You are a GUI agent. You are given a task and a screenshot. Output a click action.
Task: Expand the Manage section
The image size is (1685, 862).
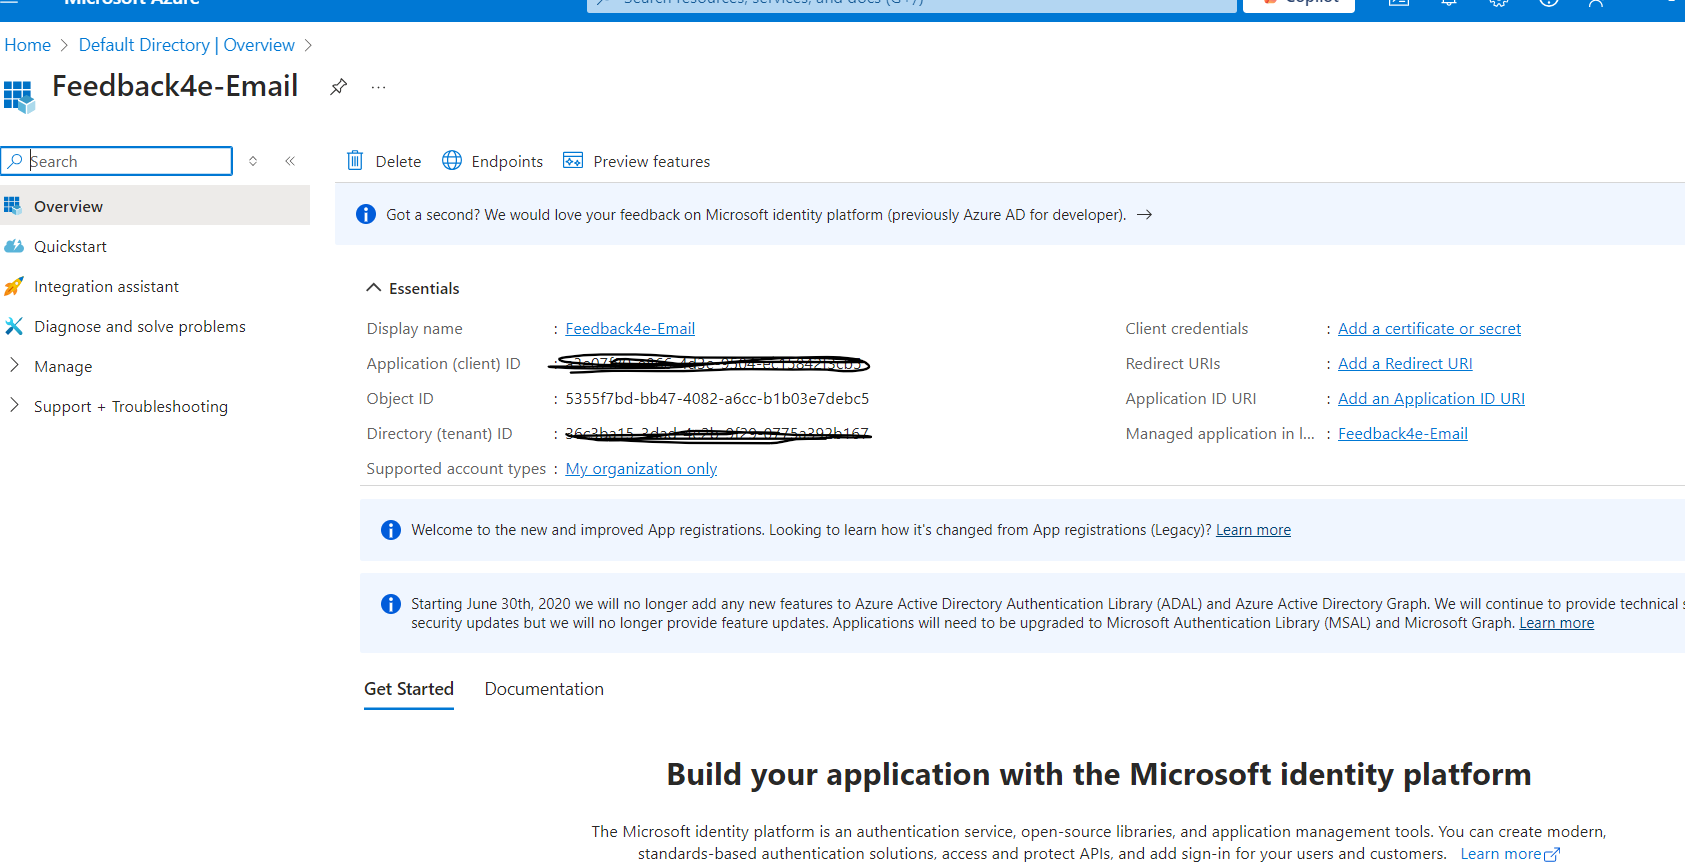(63, 367)
